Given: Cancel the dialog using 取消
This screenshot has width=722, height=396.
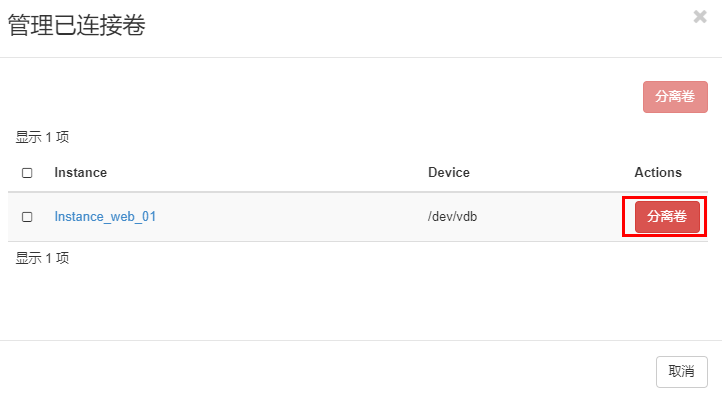Looking at the screenshot, I should tap(681, 372).
